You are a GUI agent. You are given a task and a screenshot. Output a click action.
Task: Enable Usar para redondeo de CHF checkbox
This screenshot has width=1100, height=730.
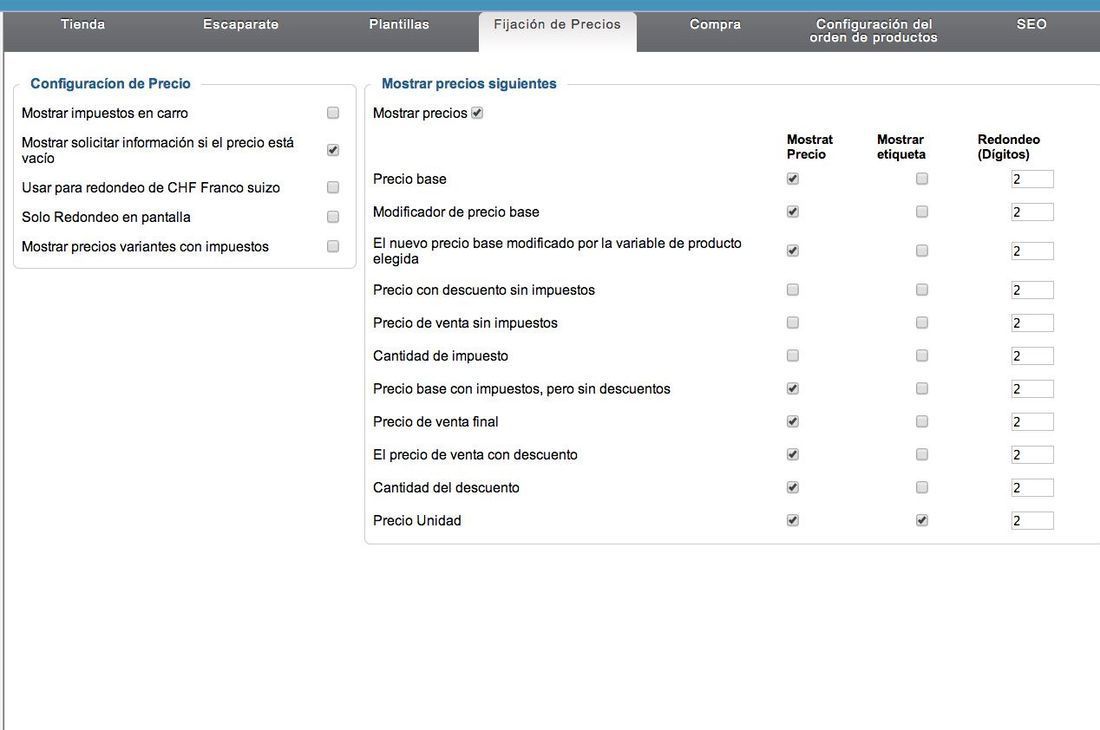(x=333, y=187)
